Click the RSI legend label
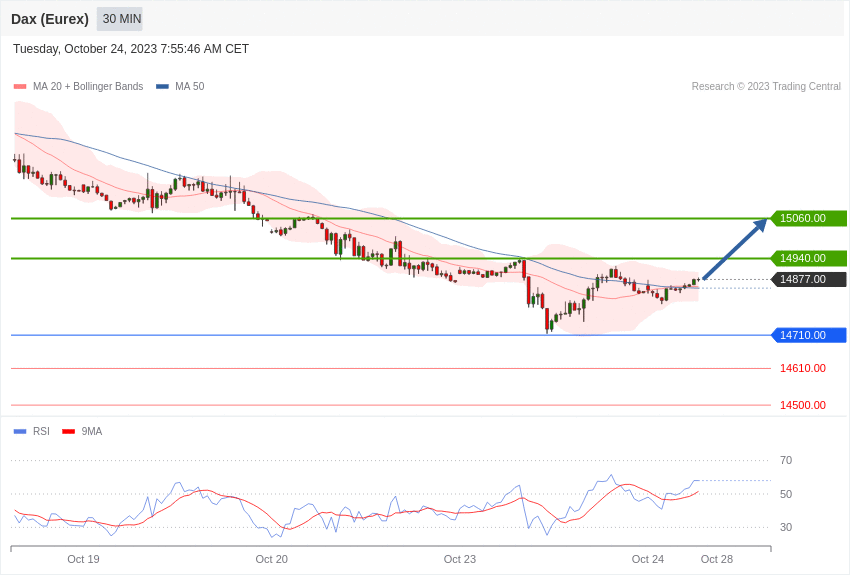The height and width of the screenshot is (576, 850). coord(41,431)
